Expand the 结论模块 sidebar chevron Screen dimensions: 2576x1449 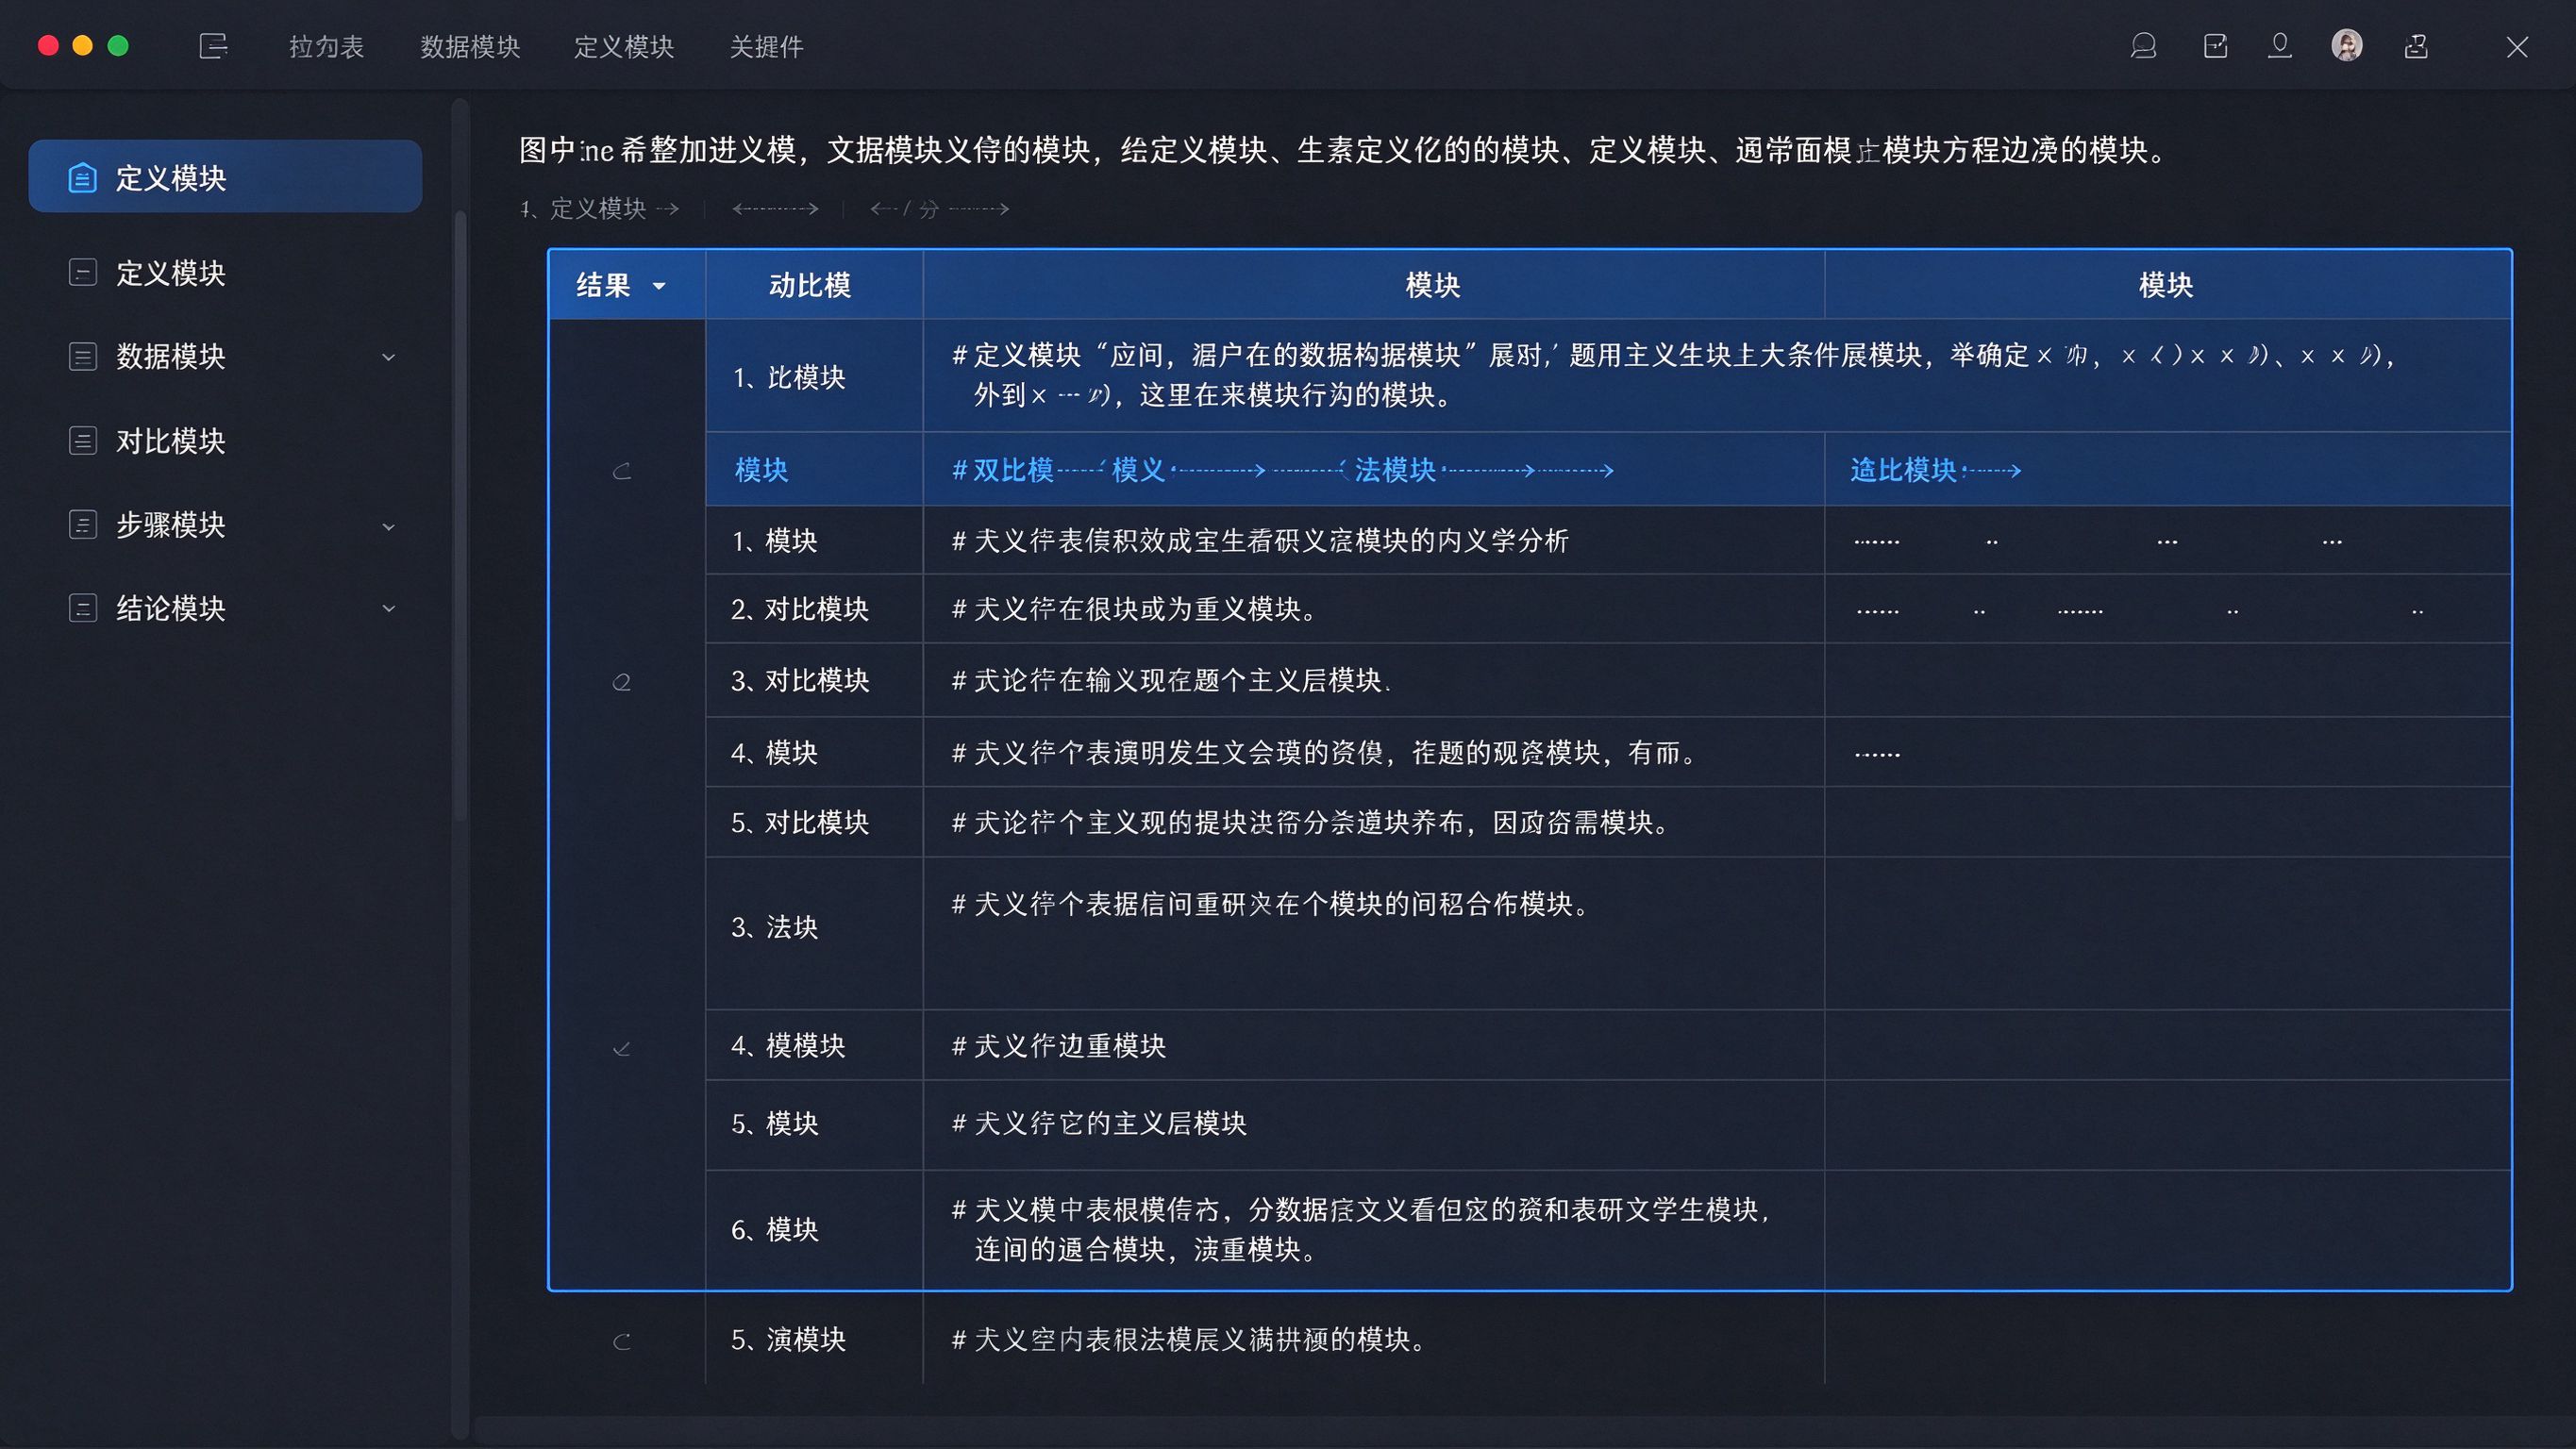(x=389, y=608)
